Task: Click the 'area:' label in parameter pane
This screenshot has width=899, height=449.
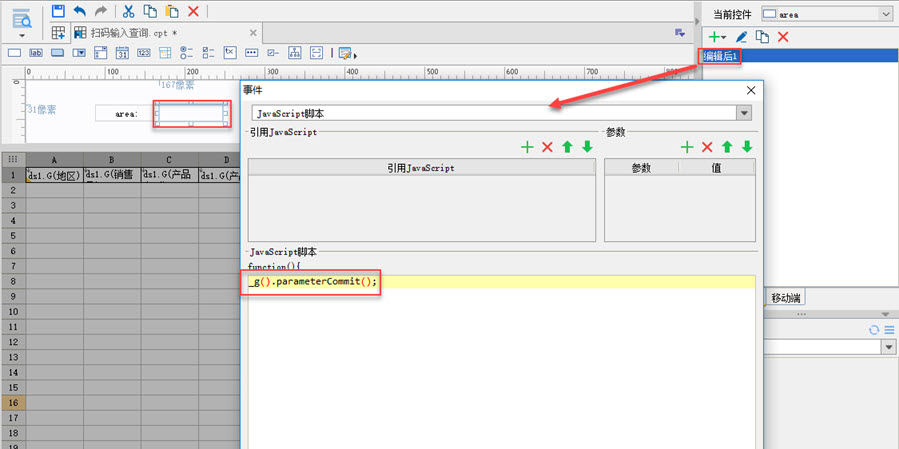Action: (x=126, y=114)
